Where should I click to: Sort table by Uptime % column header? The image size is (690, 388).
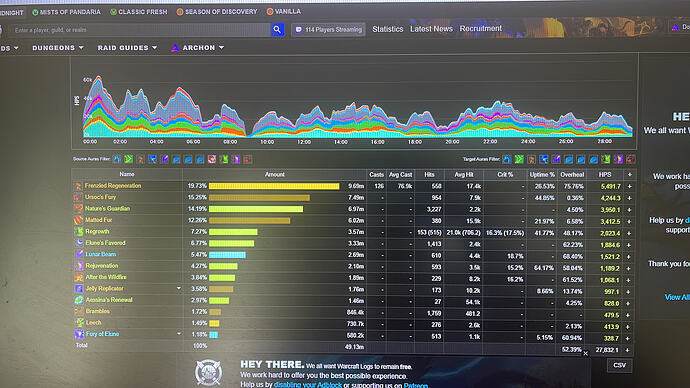542,175
